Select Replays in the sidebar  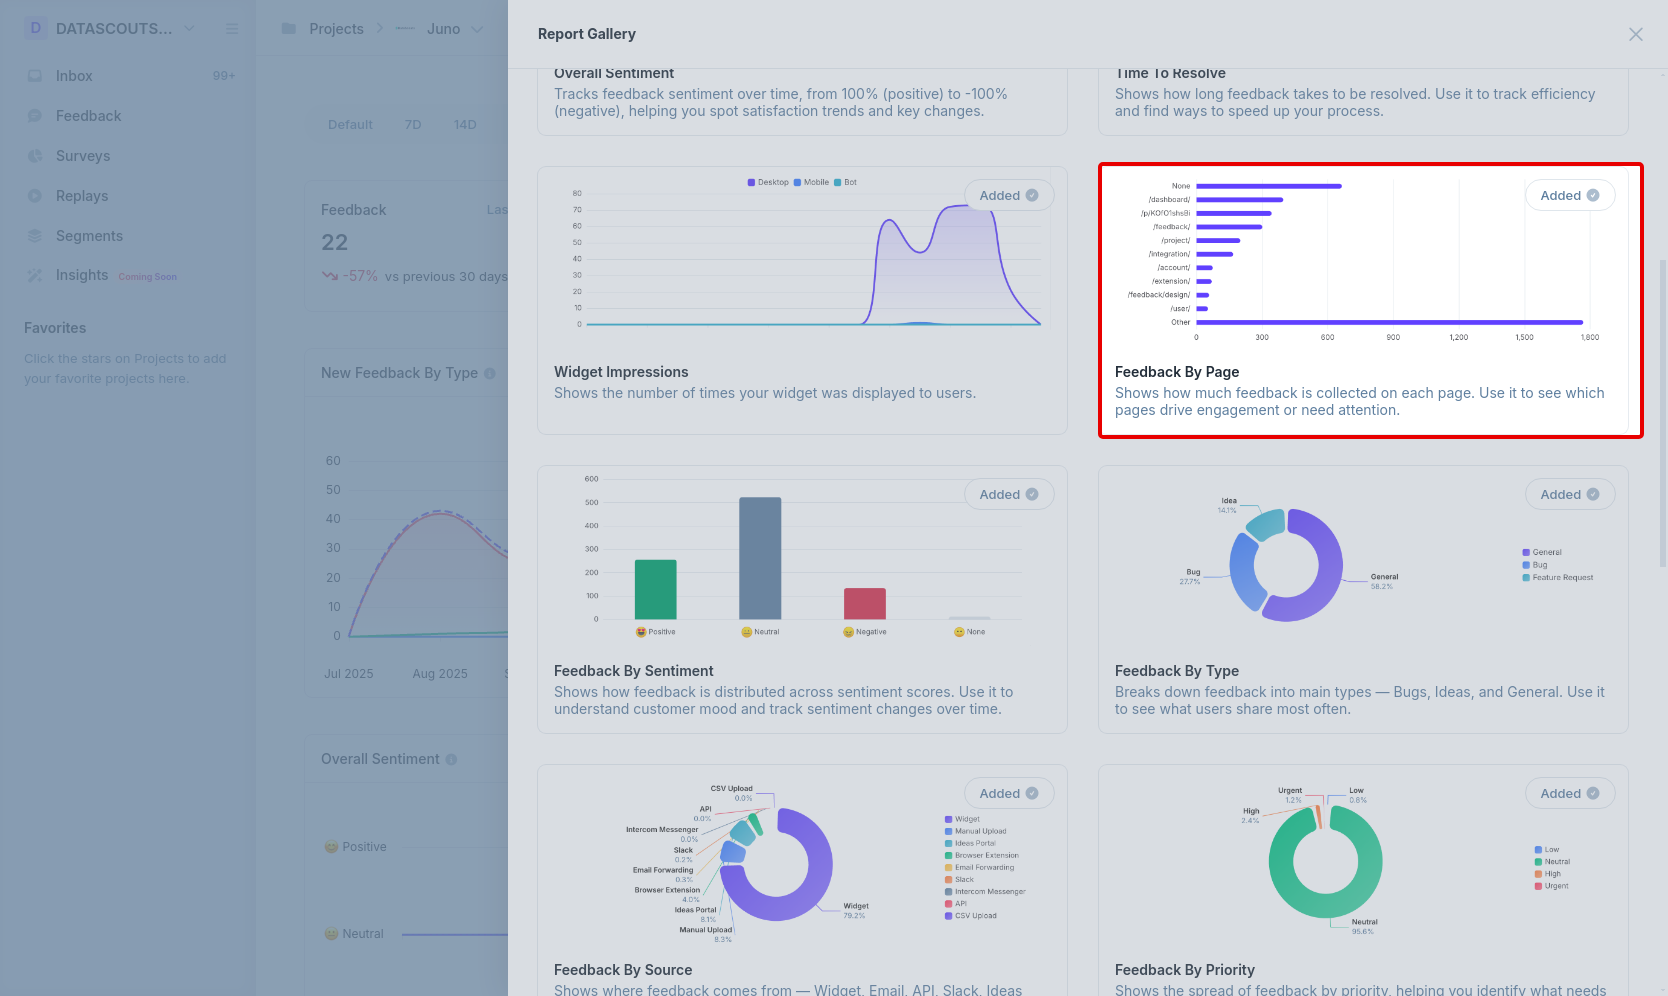click(130, 196)
